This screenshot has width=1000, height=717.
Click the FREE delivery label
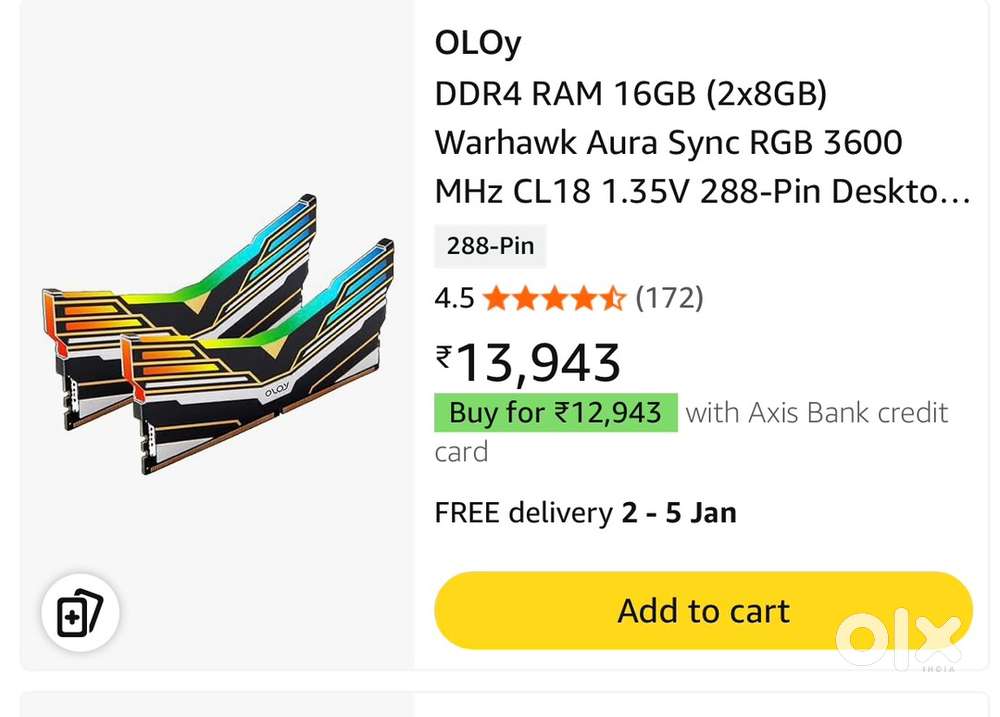click(523, 513)
